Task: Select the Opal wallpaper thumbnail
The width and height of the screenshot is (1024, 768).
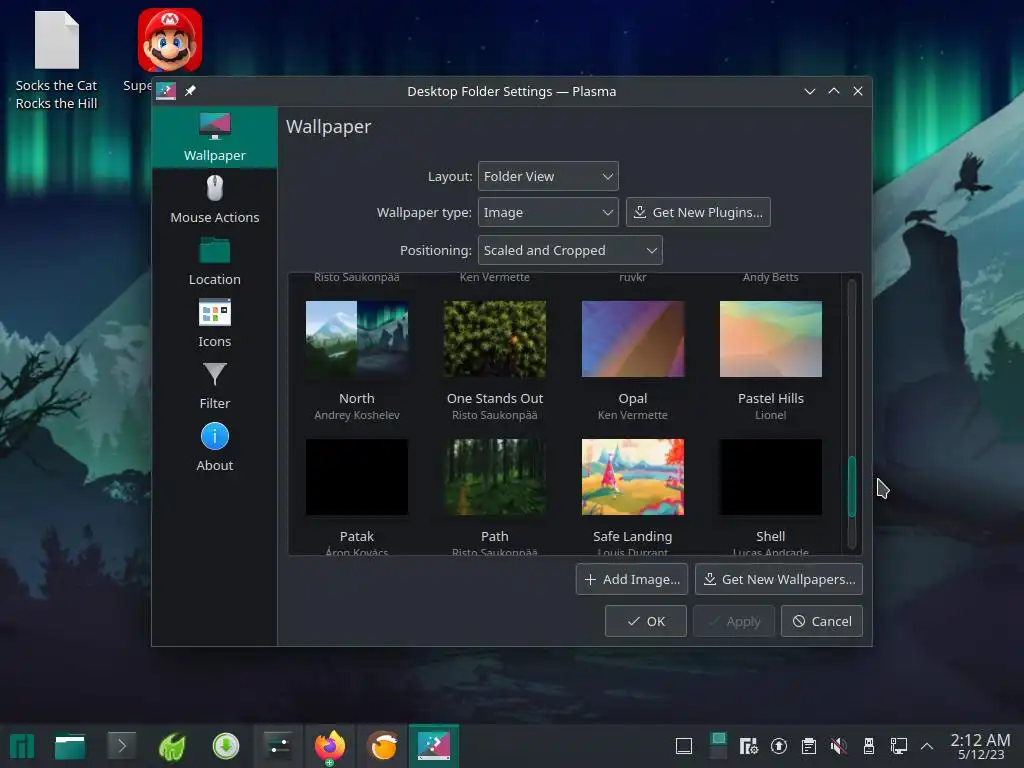Action: (633, 339)
